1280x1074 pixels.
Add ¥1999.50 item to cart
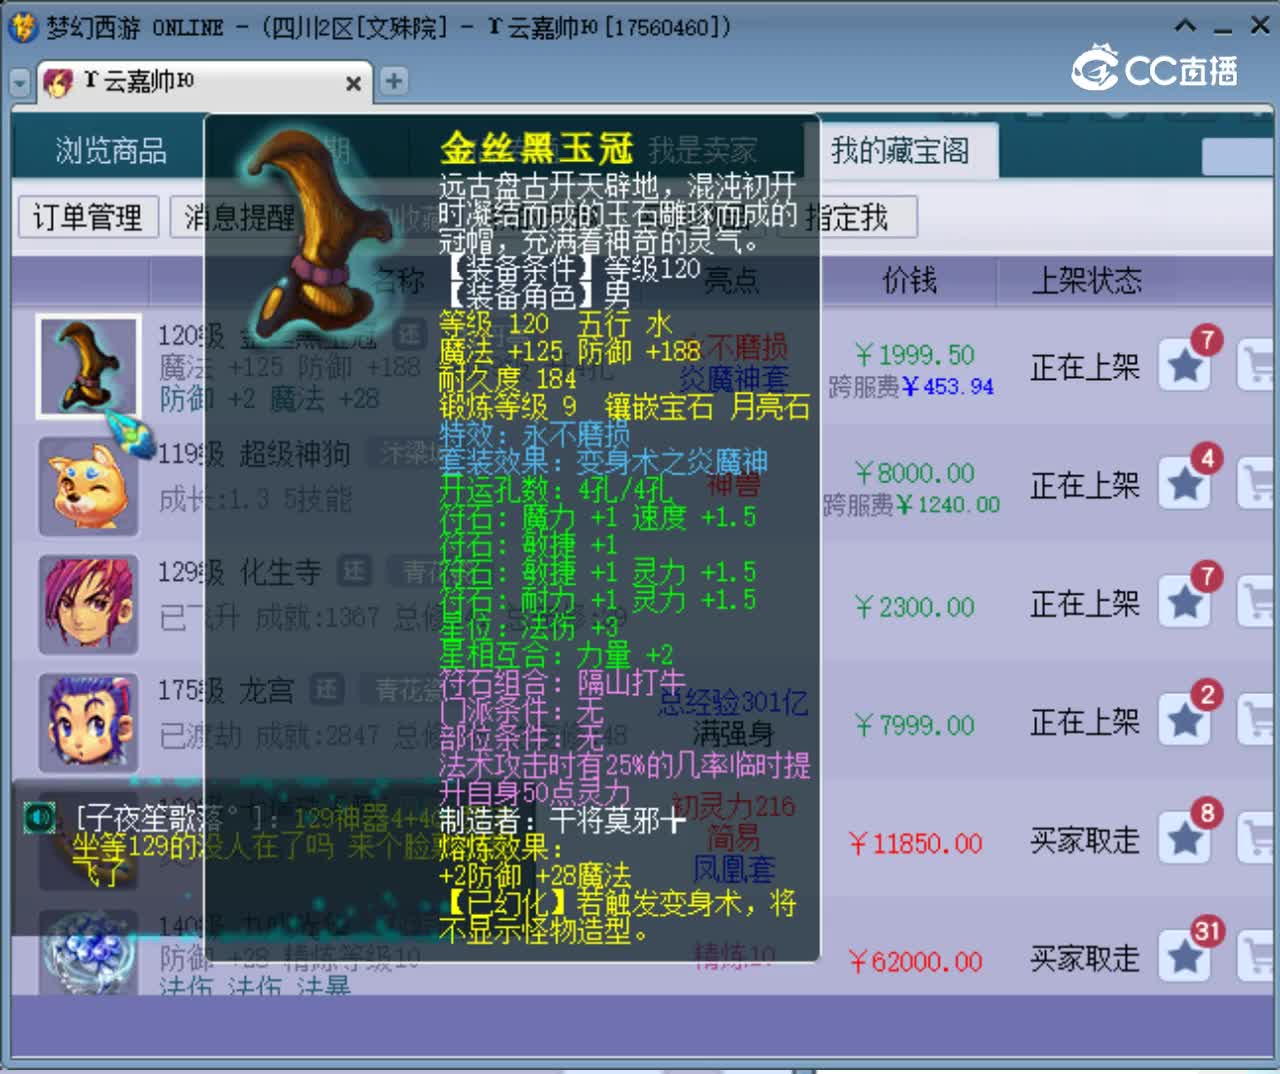(1256, 365)
